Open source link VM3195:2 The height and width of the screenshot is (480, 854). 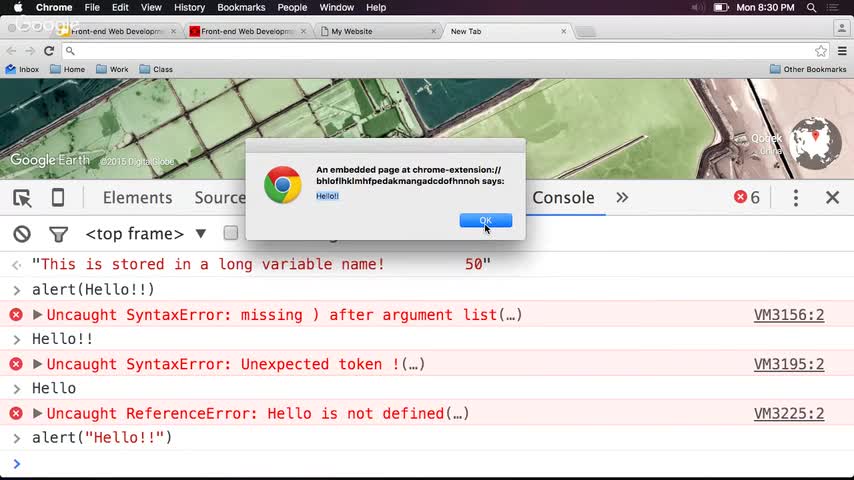click(789, 364)
